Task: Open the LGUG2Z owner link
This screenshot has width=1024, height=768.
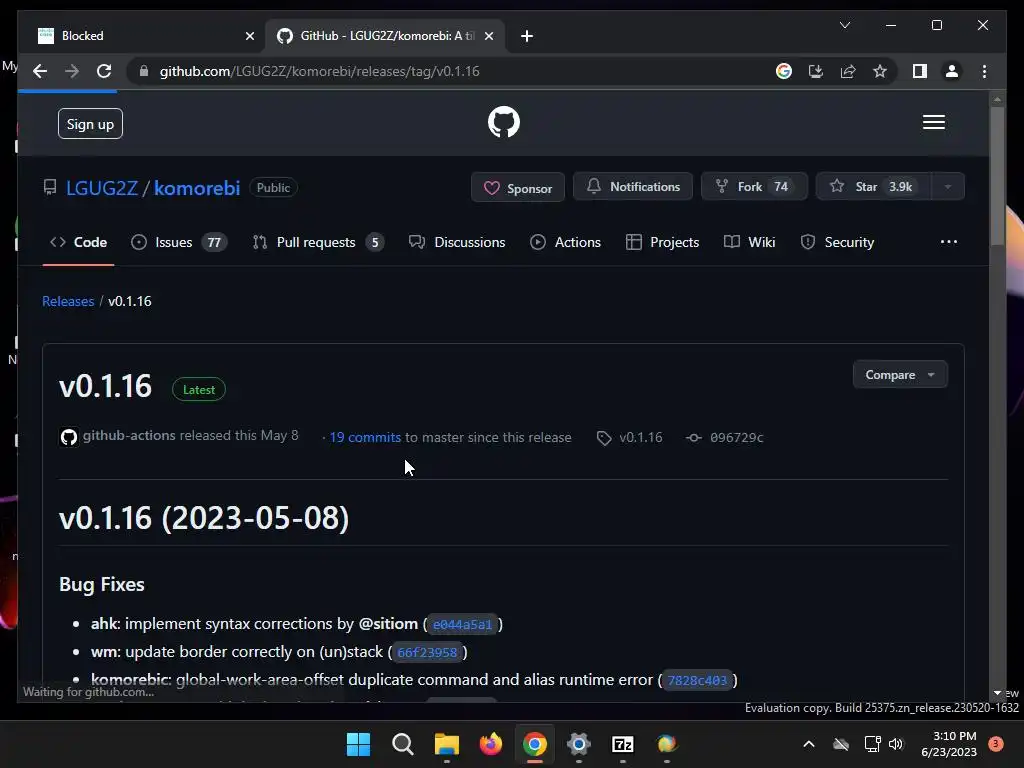Action: [102, 188]
